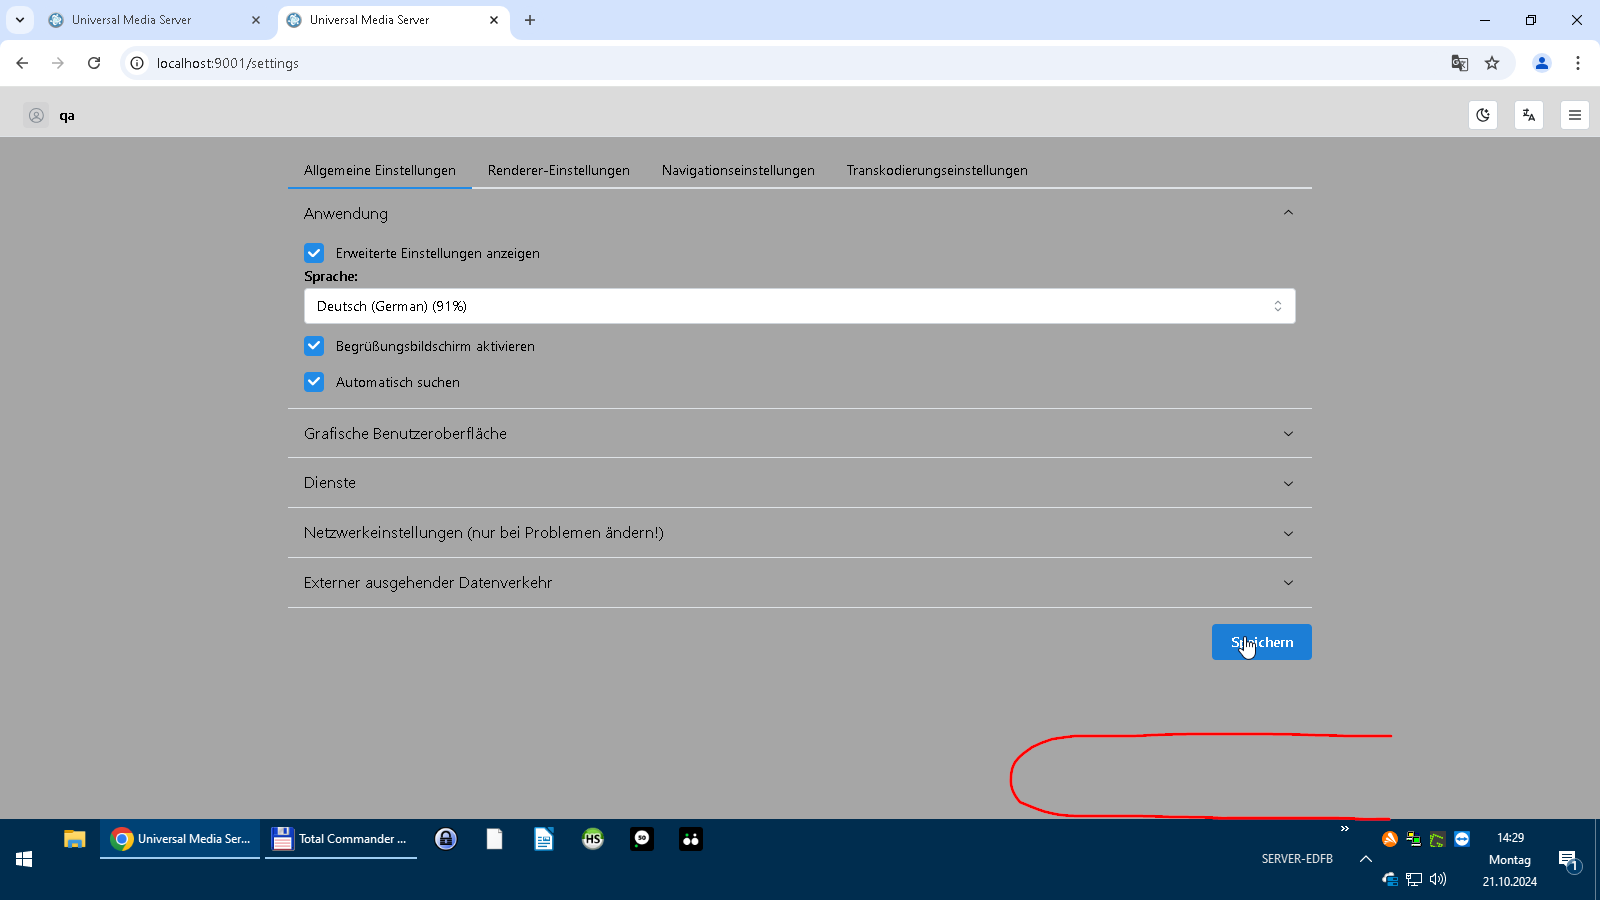
Task: Toggle Begrüßungsbildschirm aktivieren checkbox
Action: 314,346
